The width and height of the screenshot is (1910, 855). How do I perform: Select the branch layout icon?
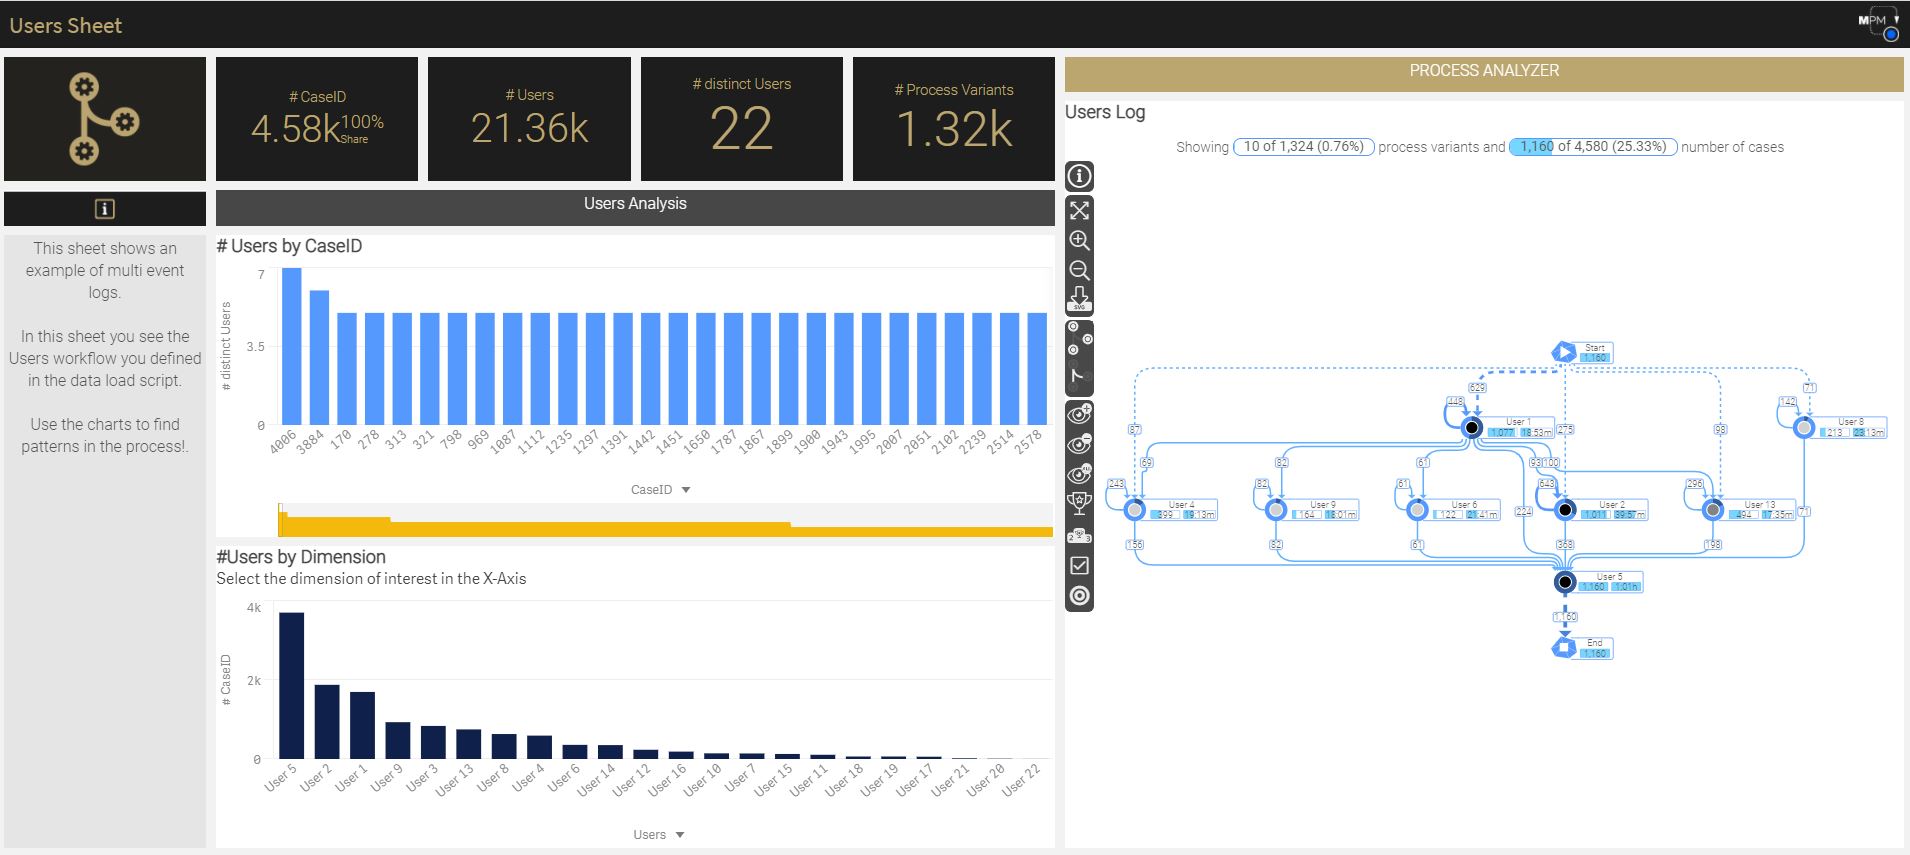coord(1079,377)
